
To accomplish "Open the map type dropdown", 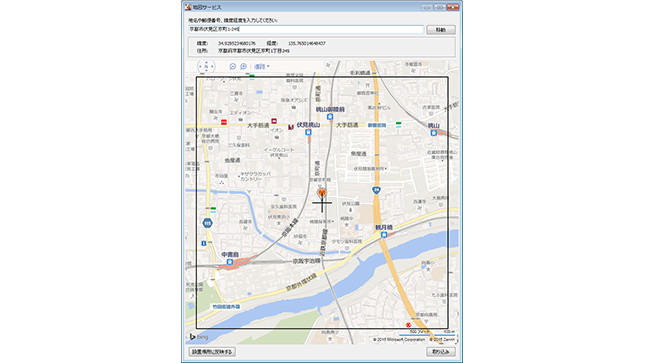I will (262, 66).
